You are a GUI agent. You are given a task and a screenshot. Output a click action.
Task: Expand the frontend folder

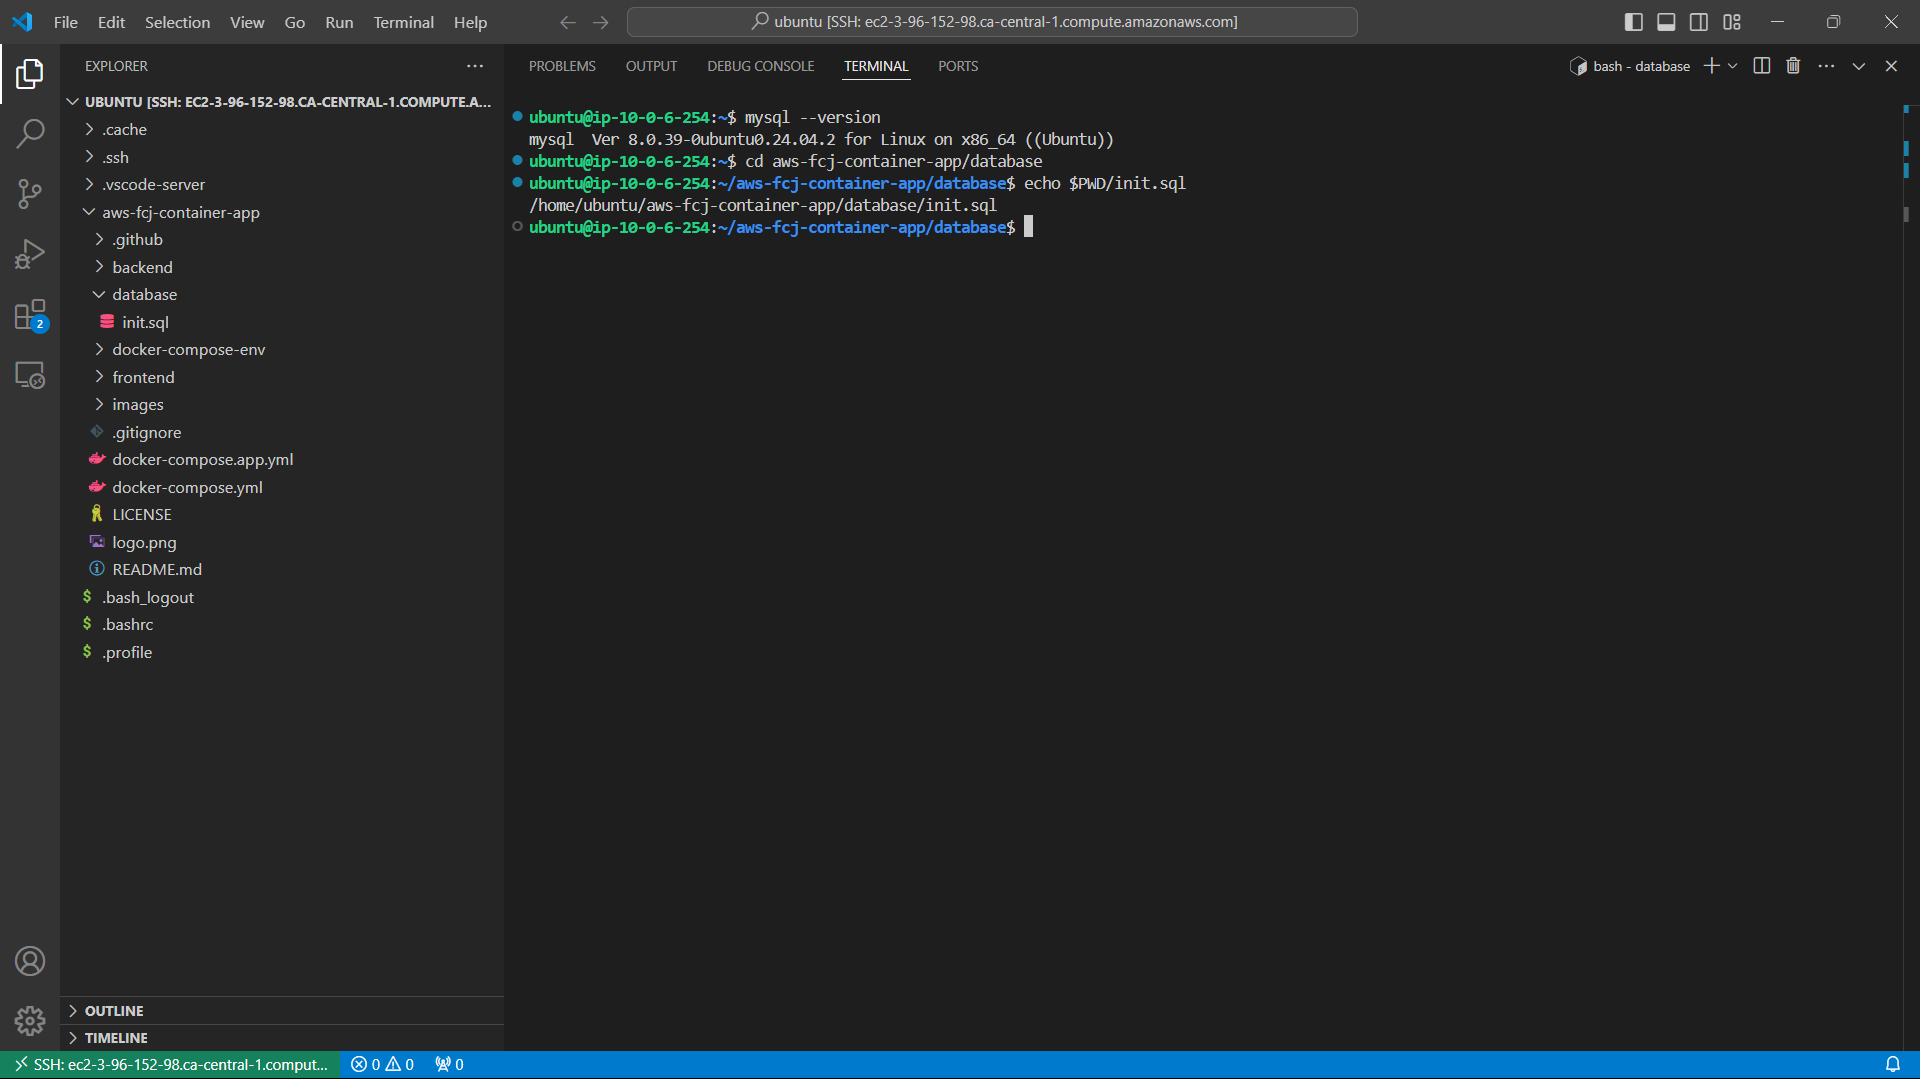[x=282, y=377]
